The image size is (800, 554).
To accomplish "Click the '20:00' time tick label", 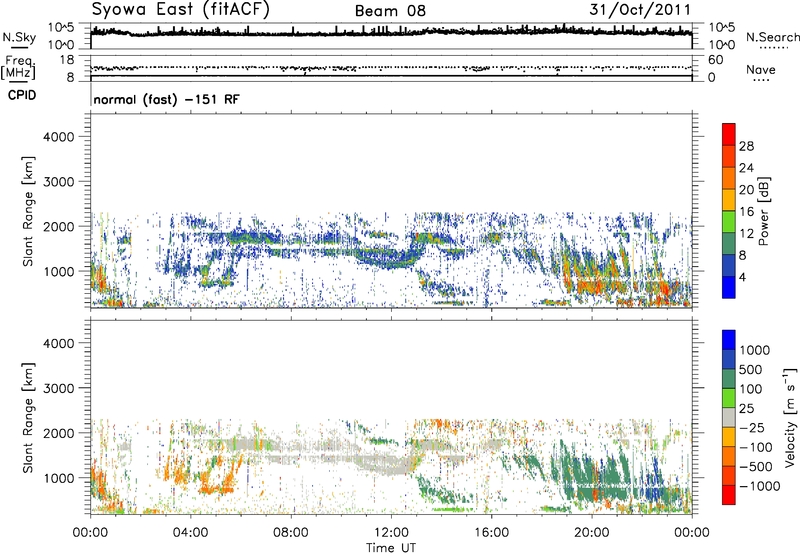I will [x=592, y=533].
